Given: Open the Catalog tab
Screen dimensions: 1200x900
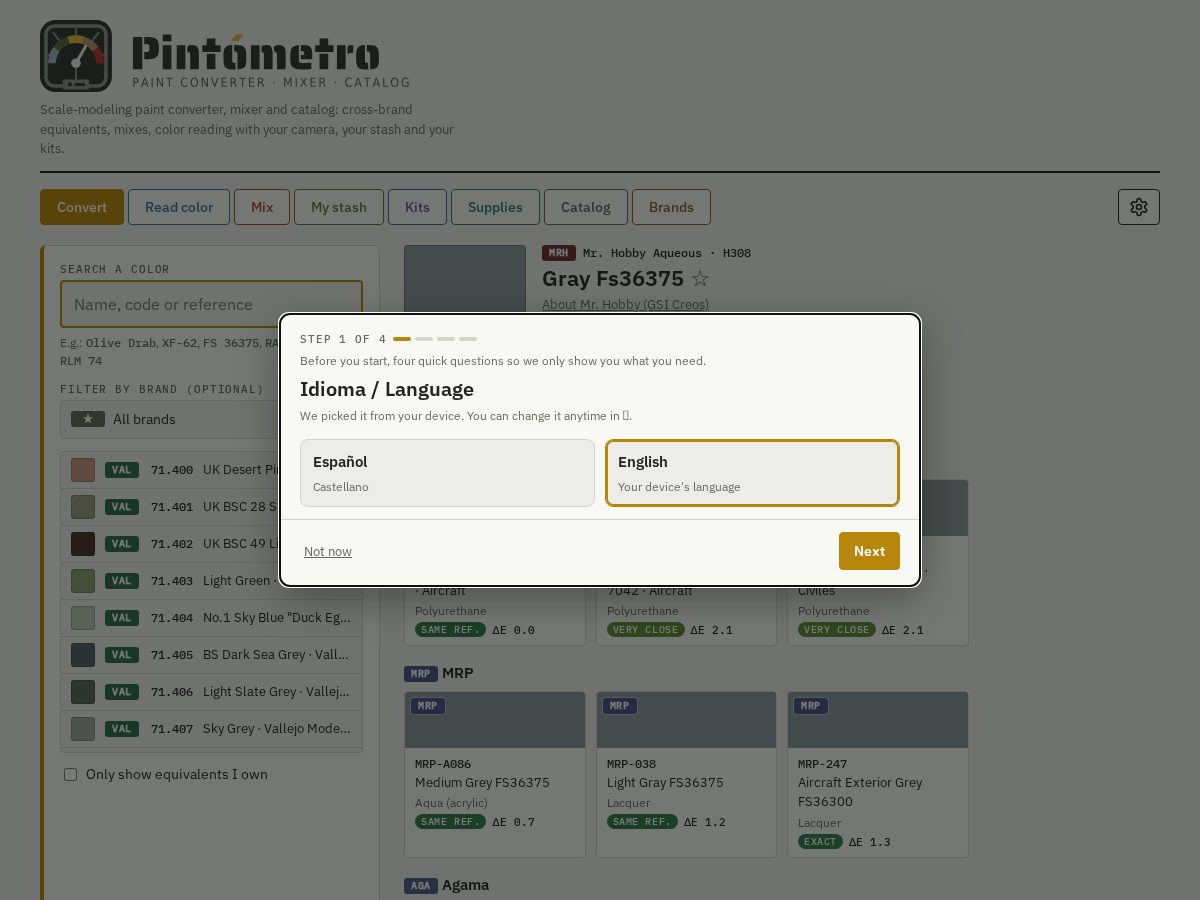Looking at the screenshot, I should click(586, 207).
